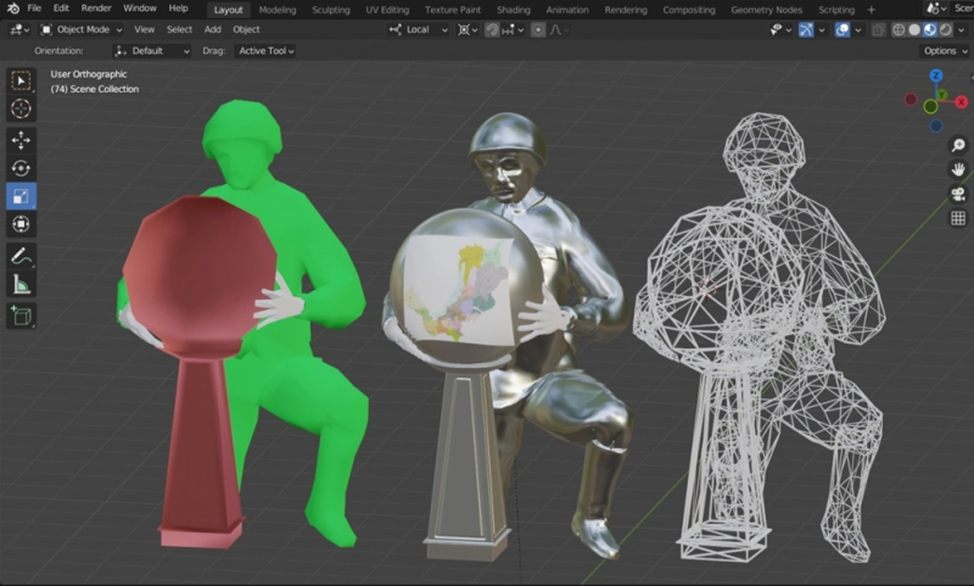Open the Render menu
This screenshot has width=974, height=586.
click(x=96, y=8)
